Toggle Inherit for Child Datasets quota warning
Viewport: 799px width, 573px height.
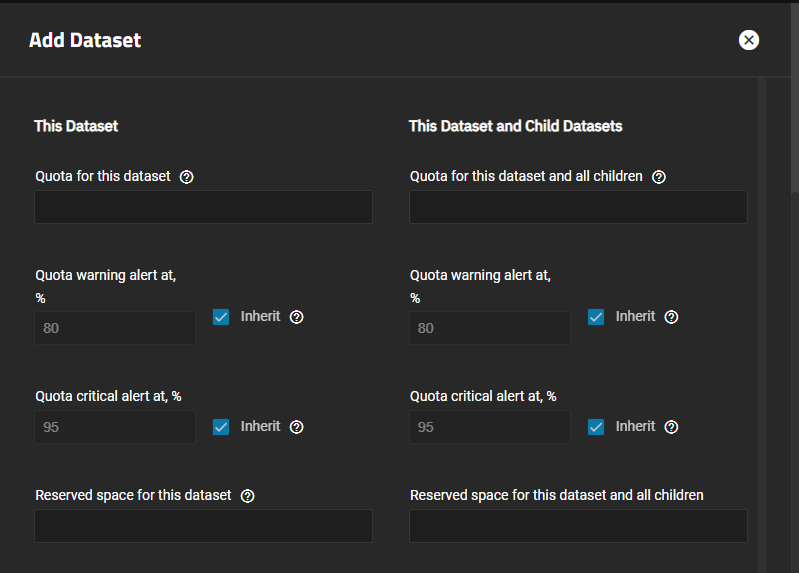click(596, 317)
